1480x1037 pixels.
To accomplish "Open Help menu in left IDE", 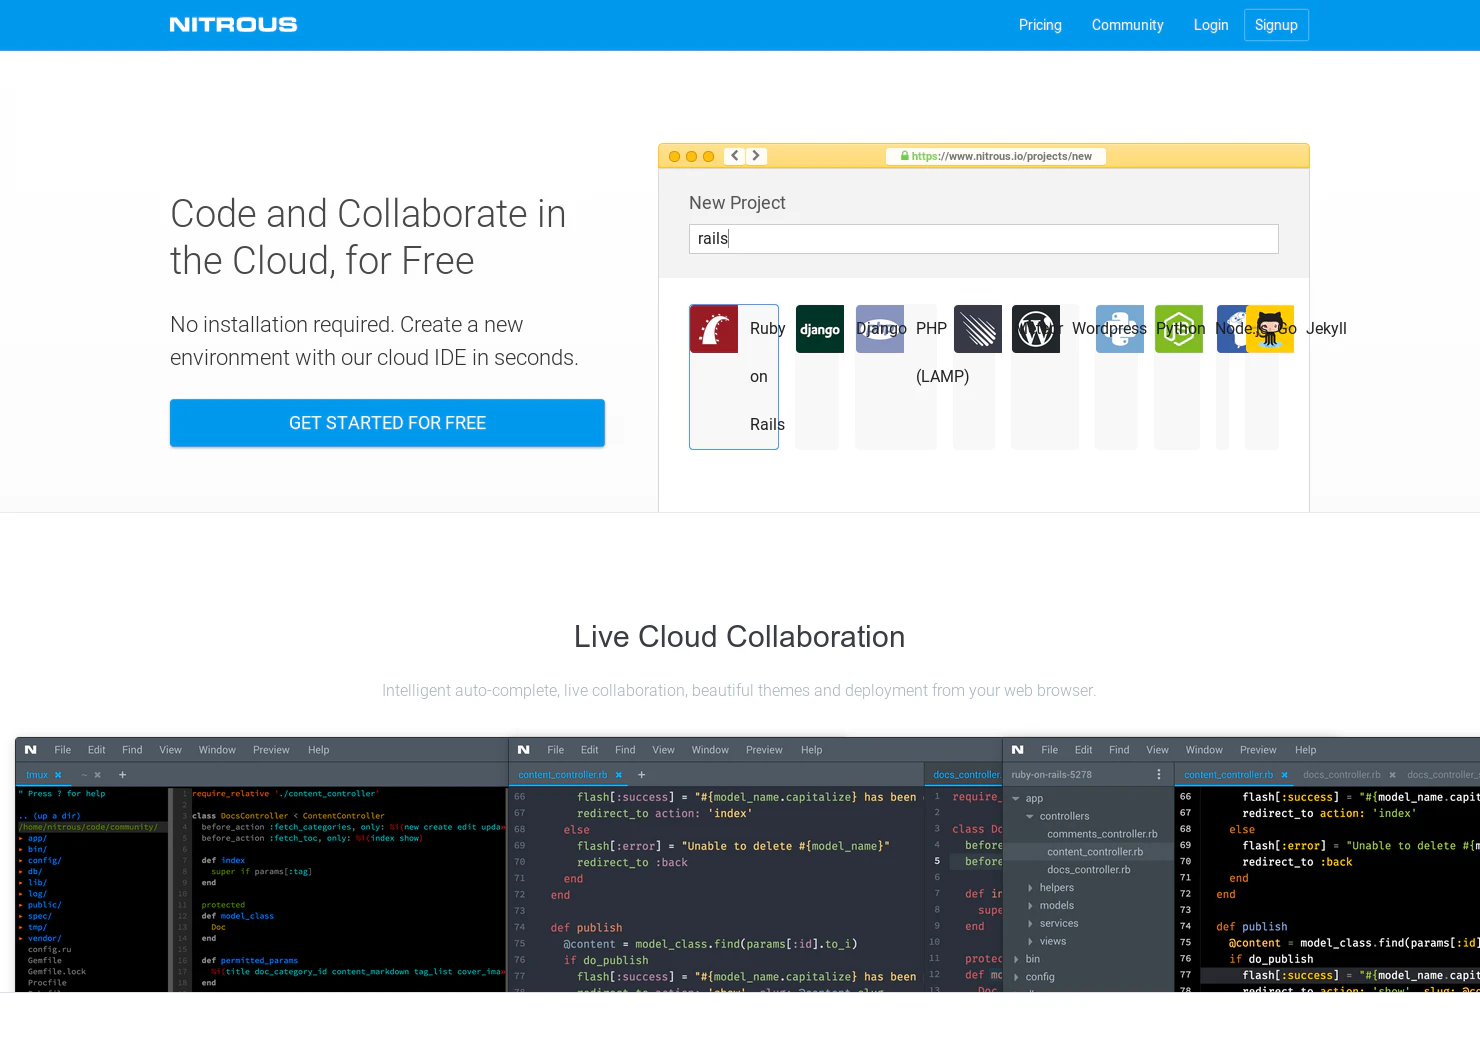I will click(x=318, y=750).
